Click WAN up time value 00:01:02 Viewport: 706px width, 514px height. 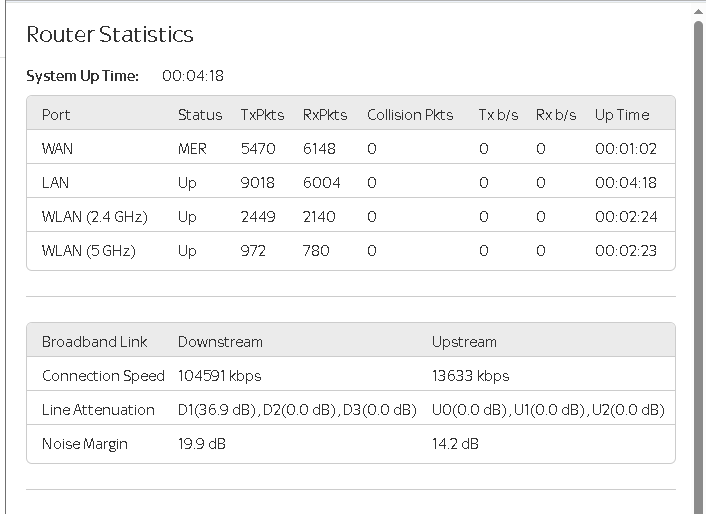click(625, 149)
